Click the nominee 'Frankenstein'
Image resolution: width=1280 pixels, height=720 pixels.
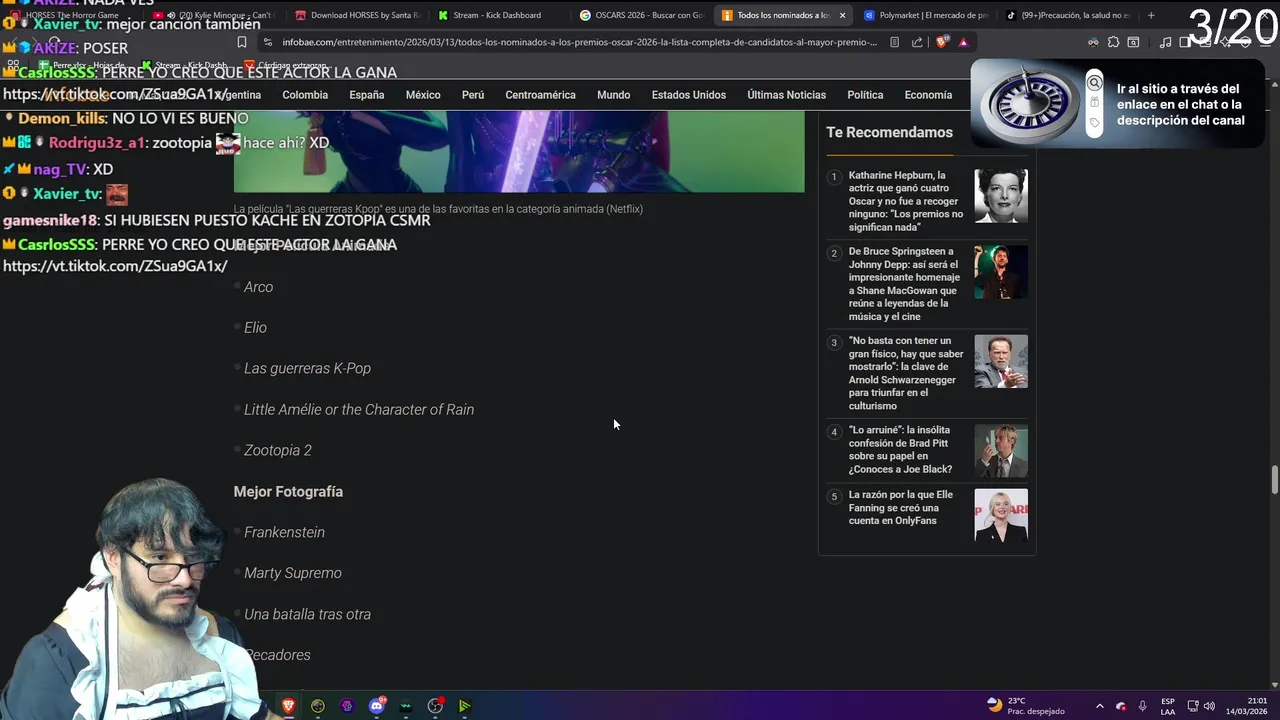point(284,533)
